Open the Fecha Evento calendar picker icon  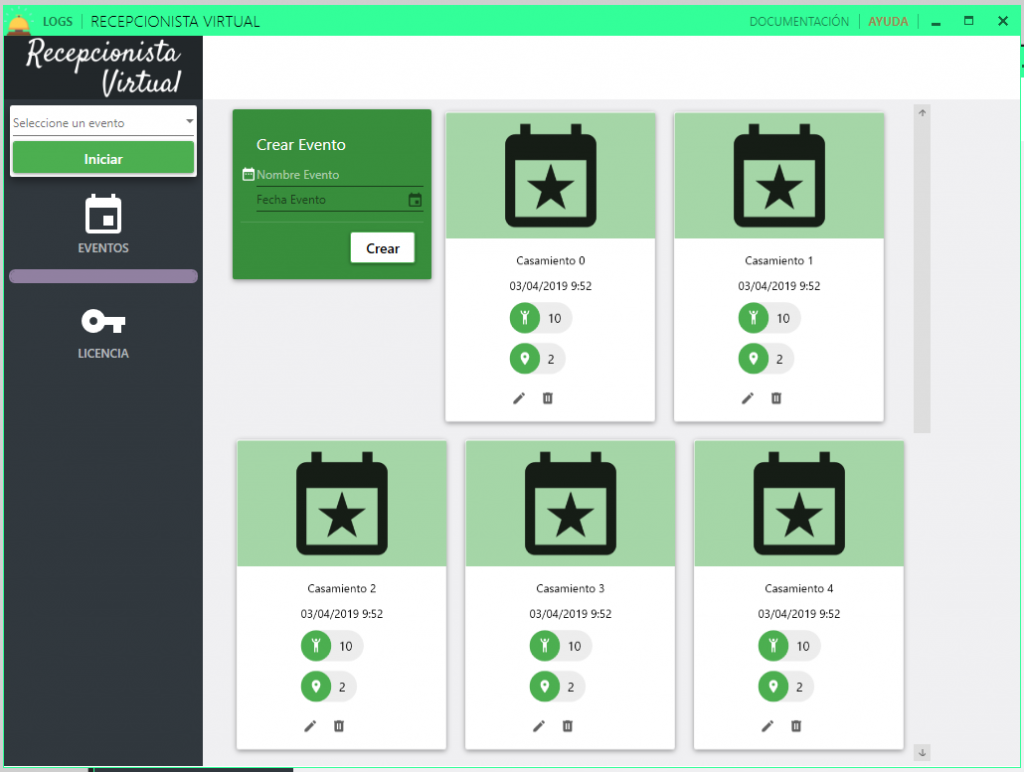[415, 200]
